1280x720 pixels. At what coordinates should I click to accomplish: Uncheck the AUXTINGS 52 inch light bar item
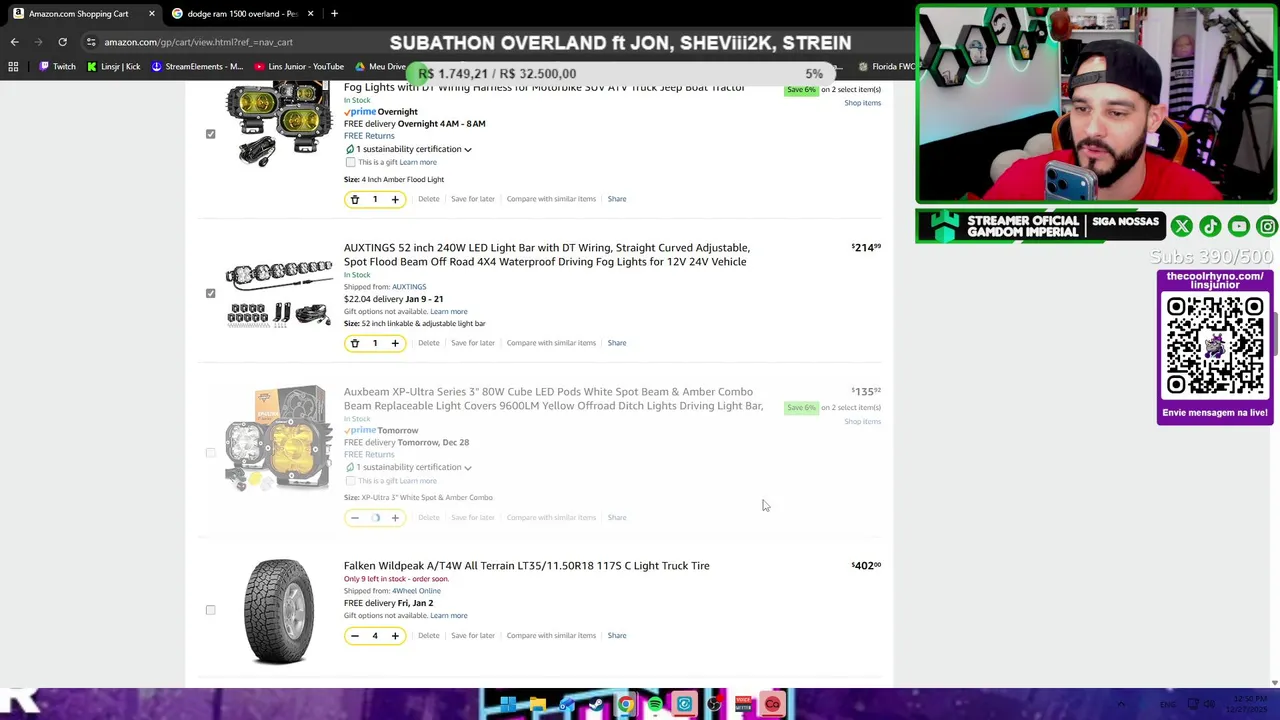pyautogui.click(x=210, y=294)
